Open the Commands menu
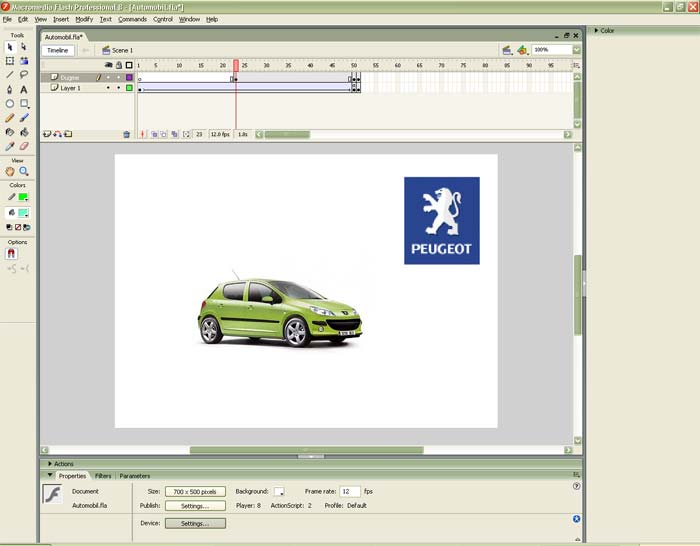 [133, 19]
